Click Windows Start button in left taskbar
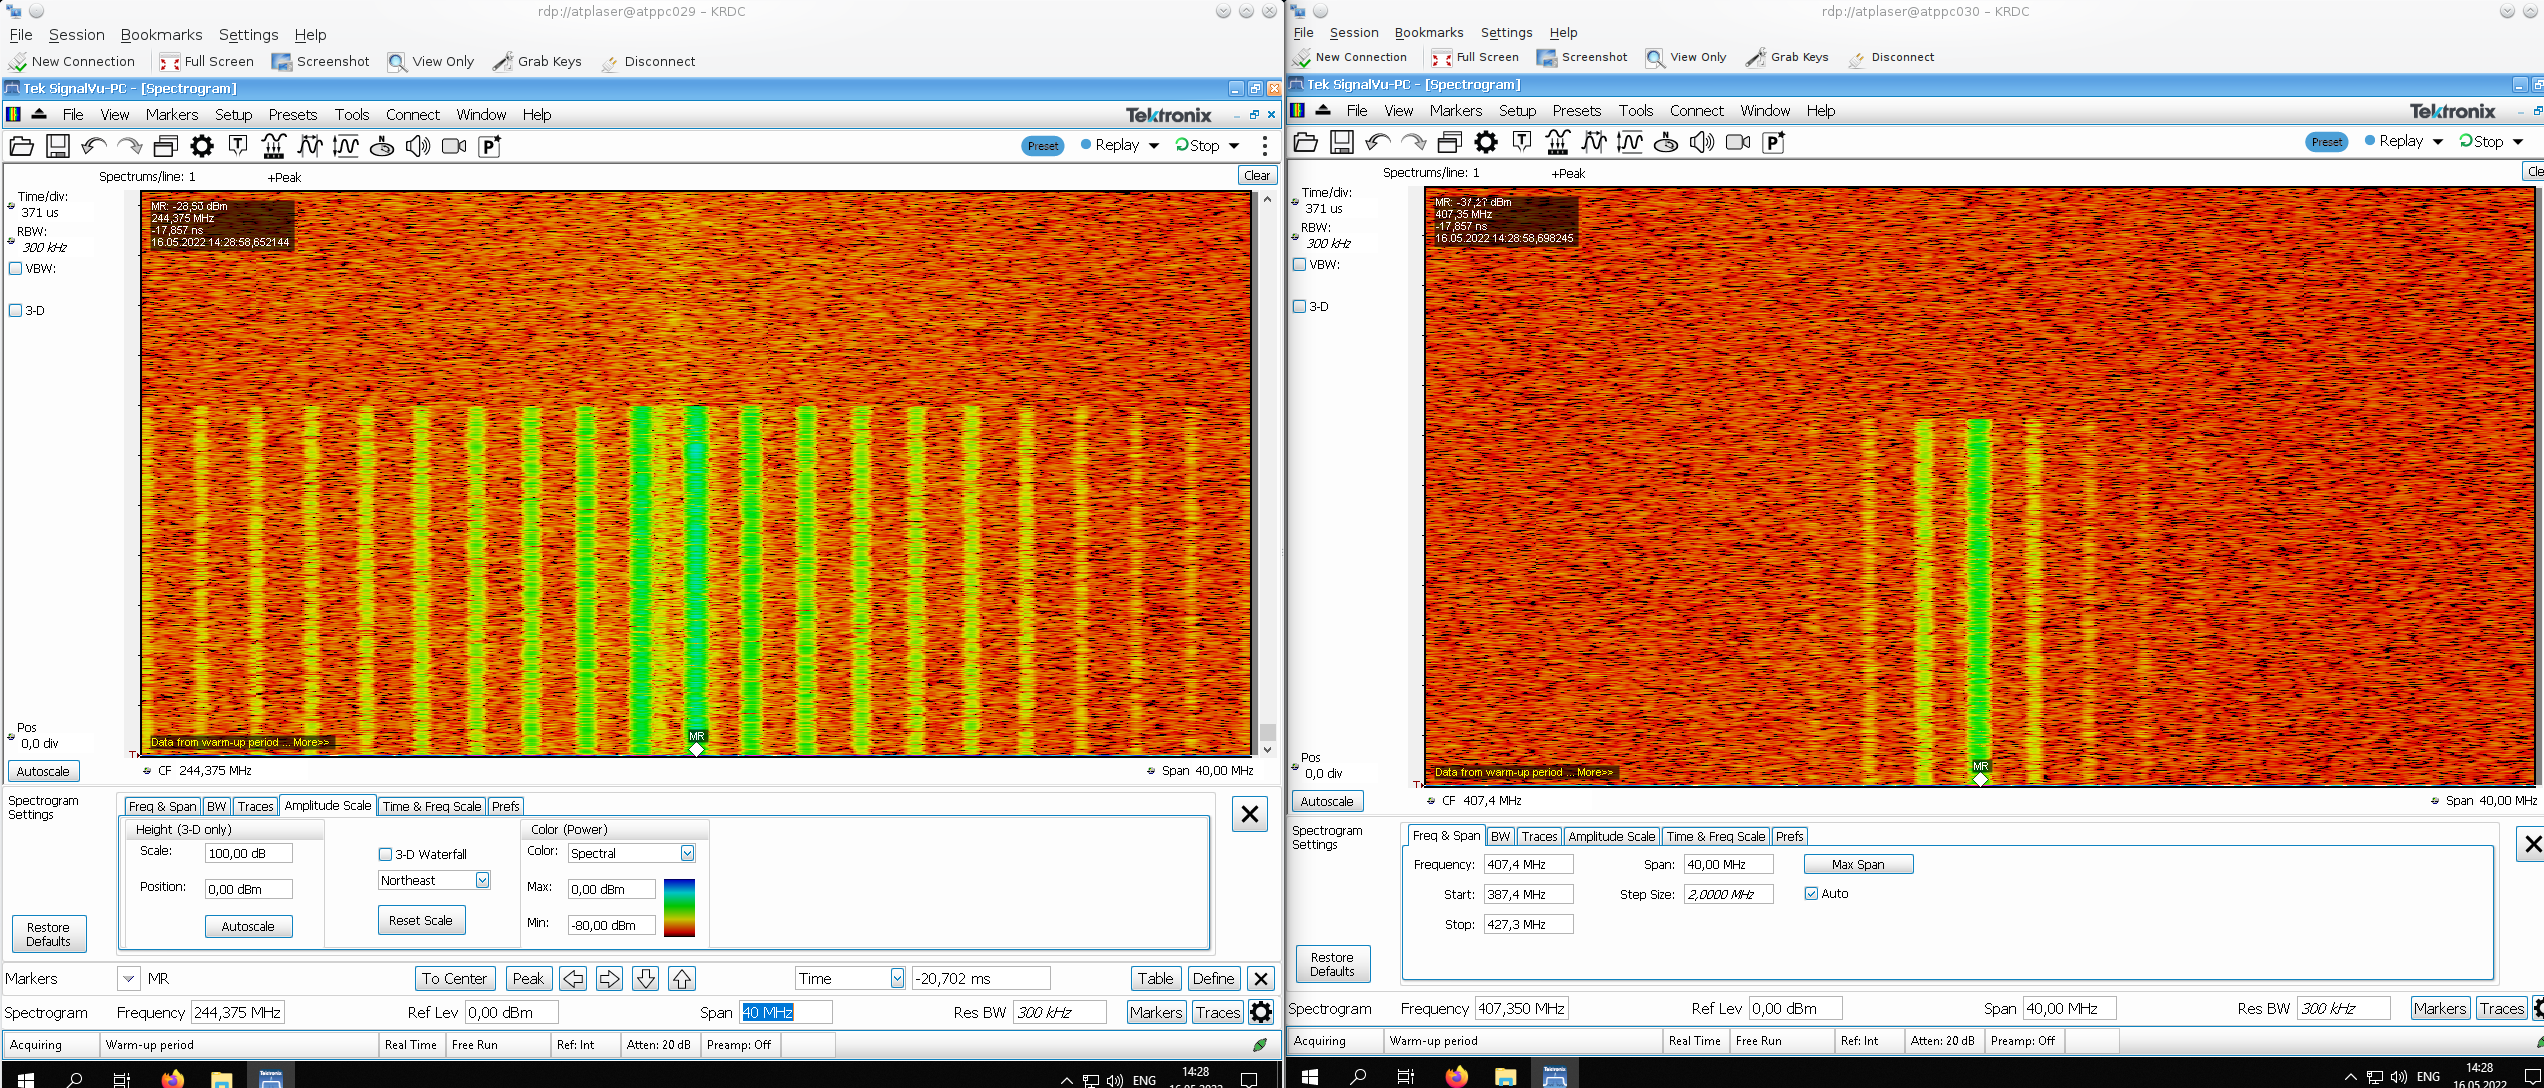The height and width of the screenshot is (1088, 2544). click(x=25, y=1079)
